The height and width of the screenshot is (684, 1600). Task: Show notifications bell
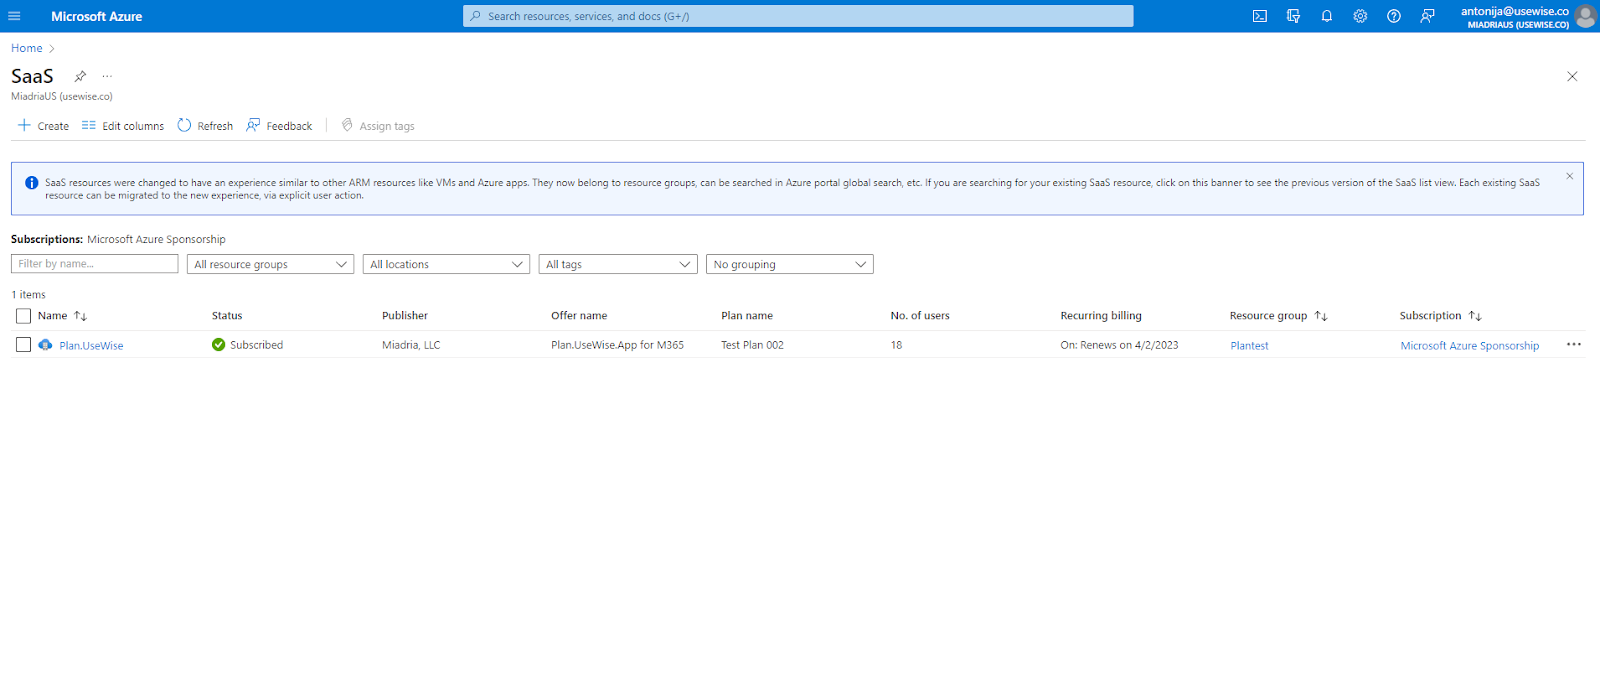pos(1327,16)
